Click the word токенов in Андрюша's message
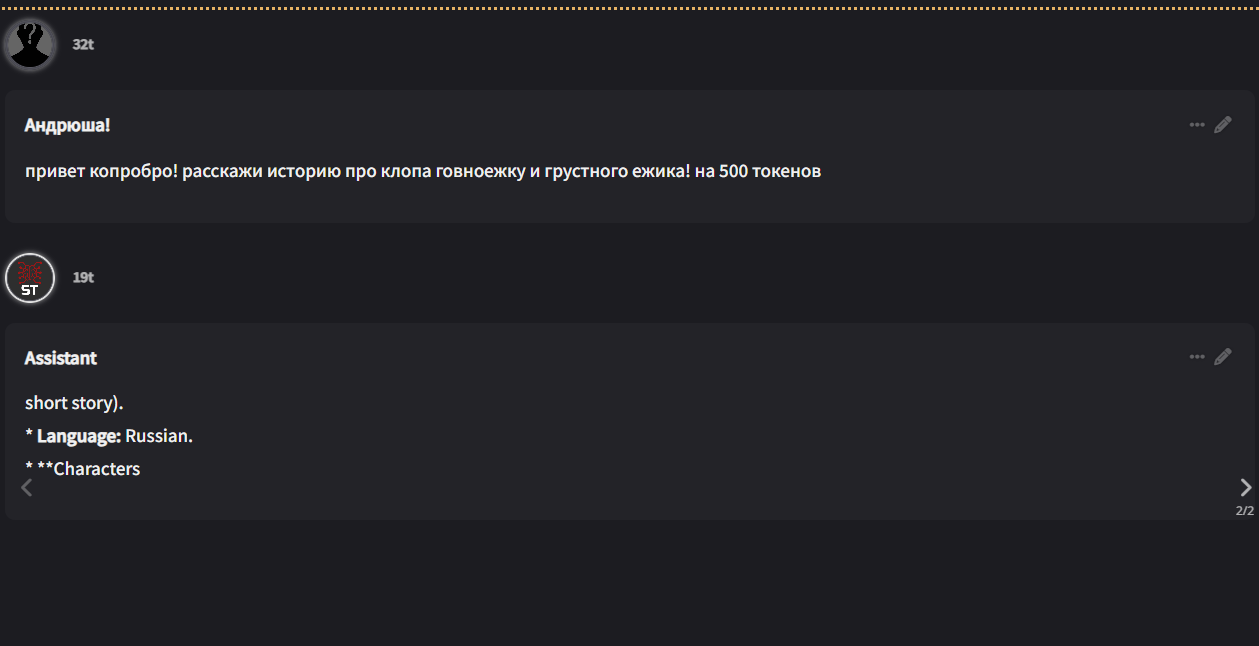Screen dimensions: 1259x646 (x=788, y=171)
